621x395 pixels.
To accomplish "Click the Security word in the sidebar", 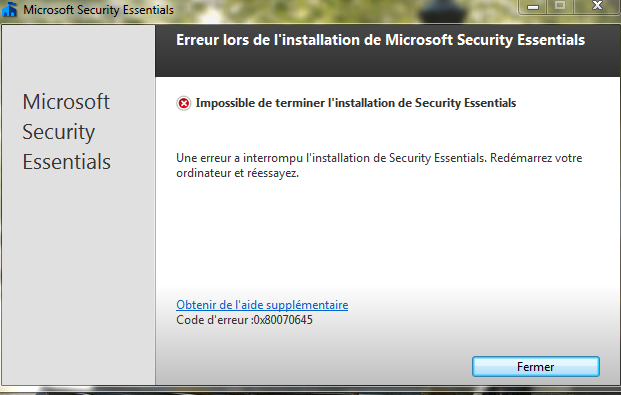I will [59, 132].
